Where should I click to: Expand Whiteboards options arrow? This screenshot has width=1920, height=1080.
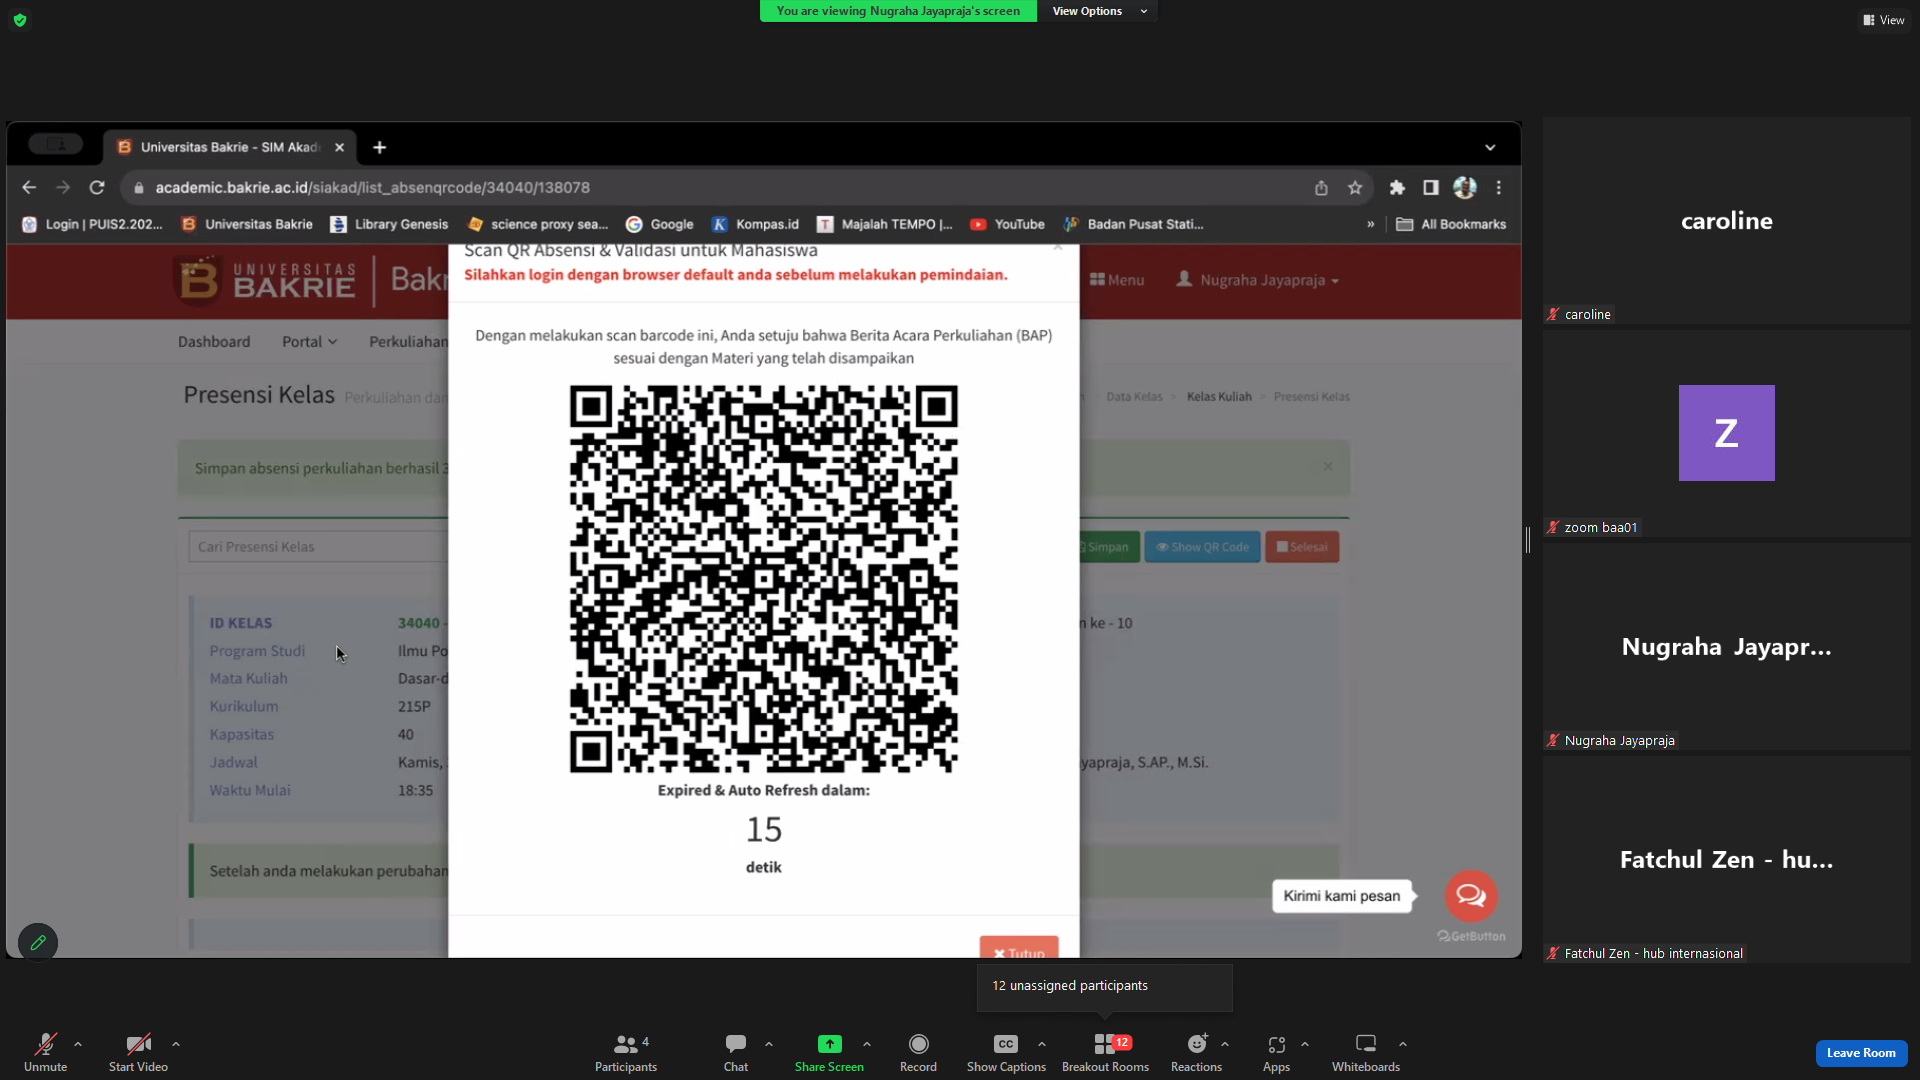point(1403,1044)
